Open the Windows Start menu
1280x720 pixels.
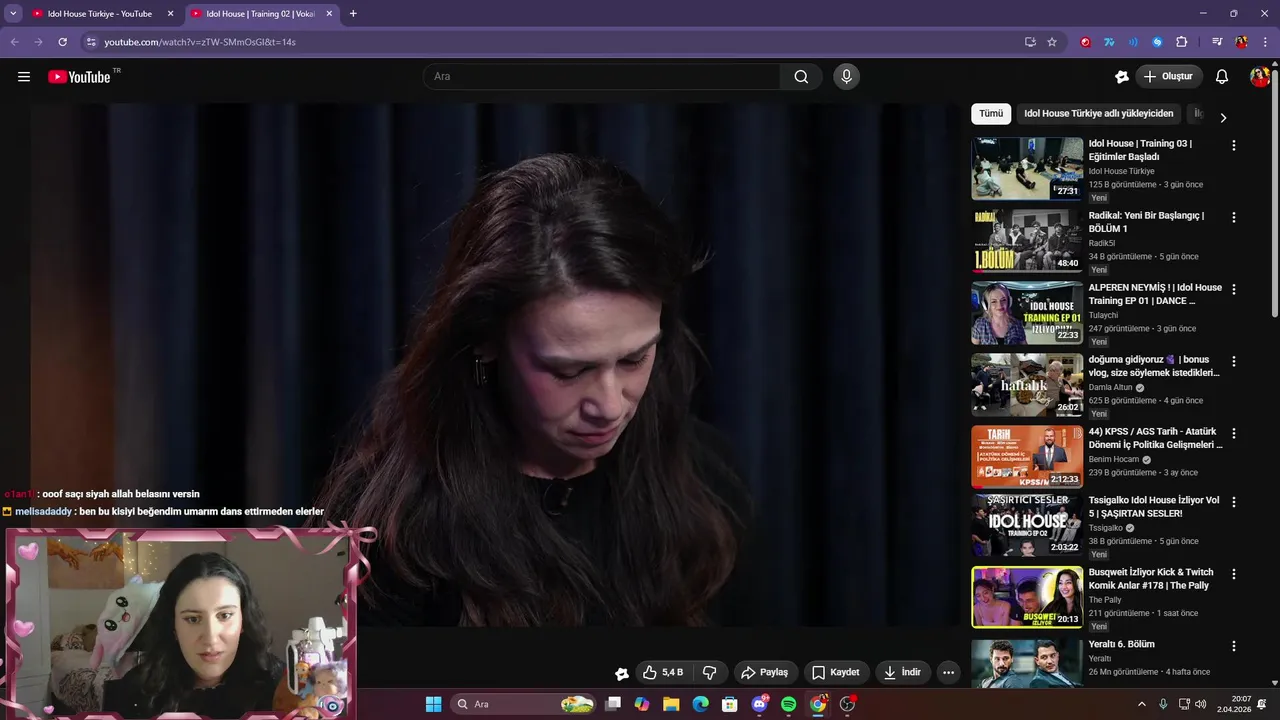(433, 704)
